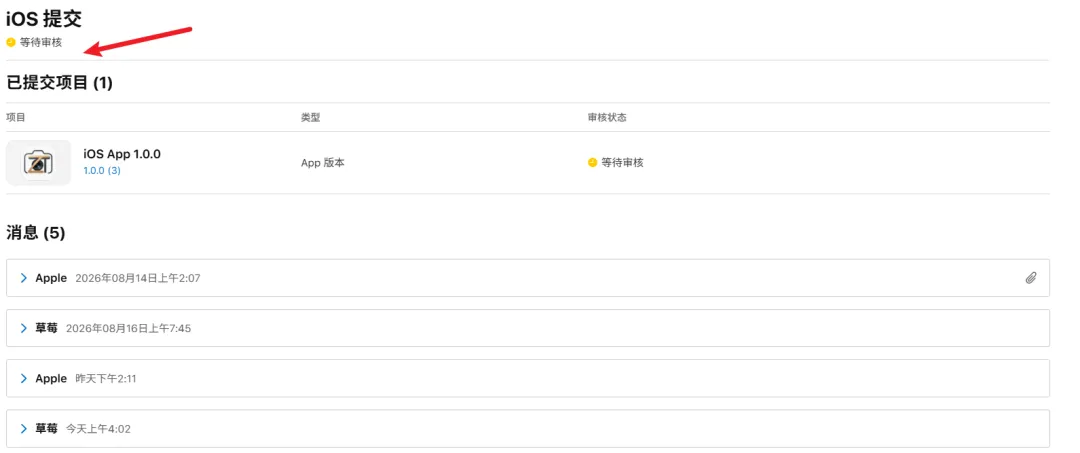The width and height of the screenshot is (1080, 453).
Task: Click the yellow status dot in 审核状态 column
Action: [x=592, y=162]
